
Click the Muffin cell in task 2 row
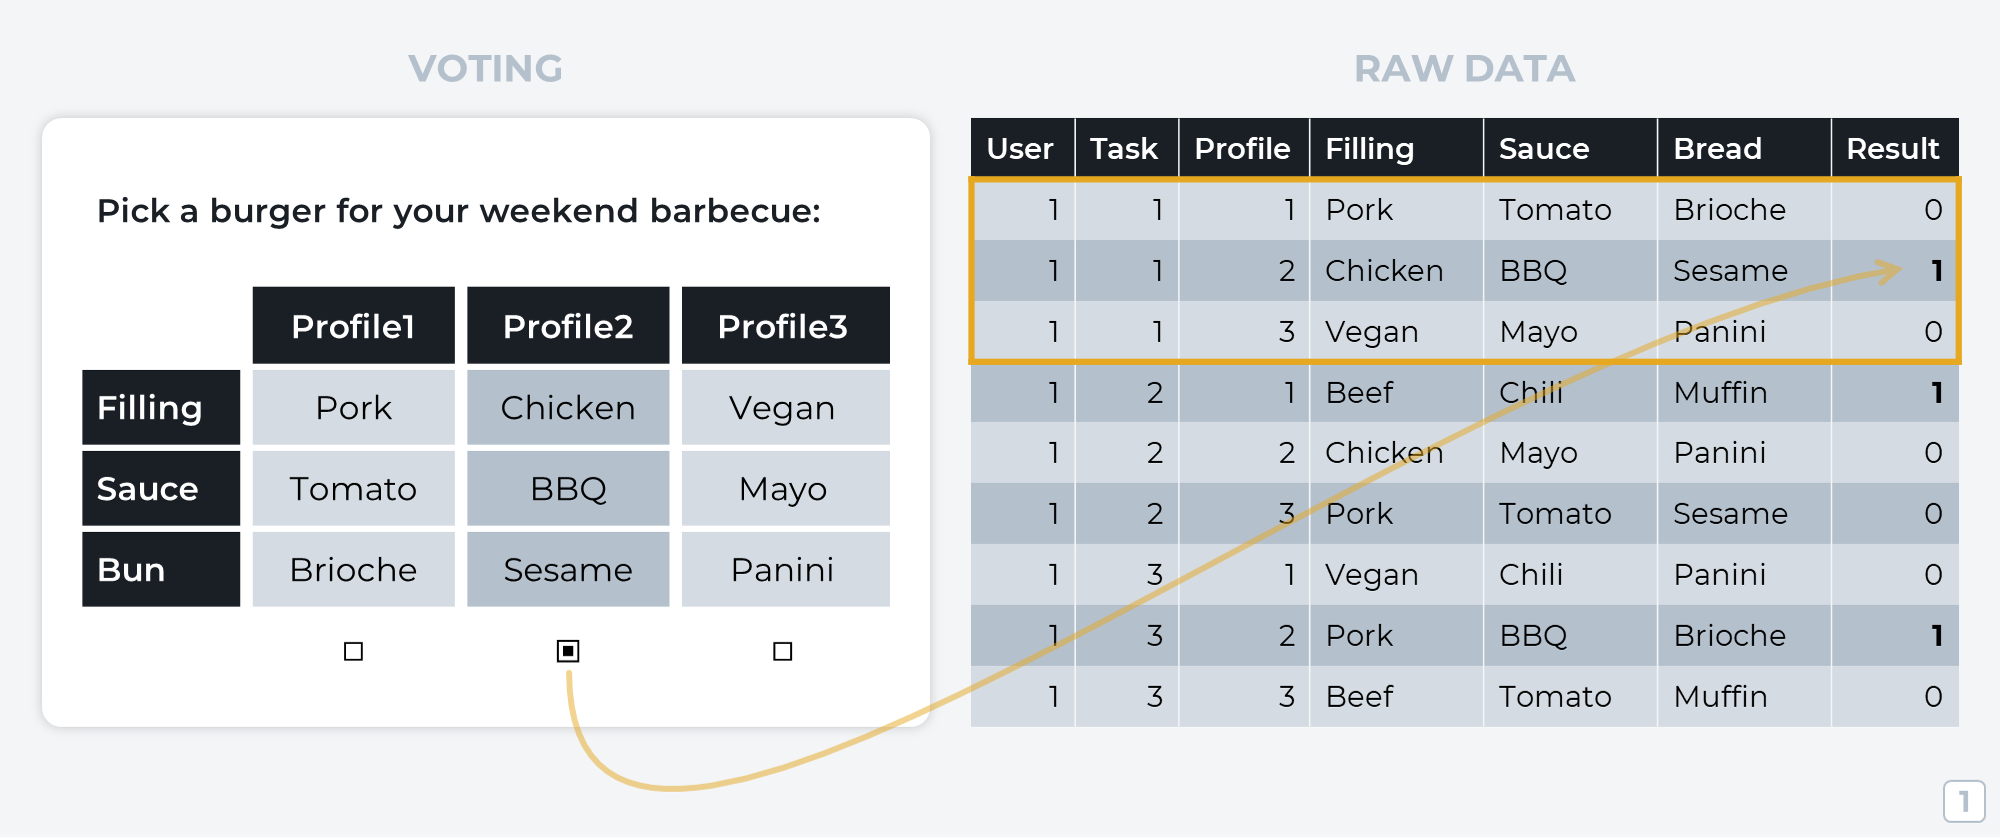pyautogui.click(x=1744, y=392)
